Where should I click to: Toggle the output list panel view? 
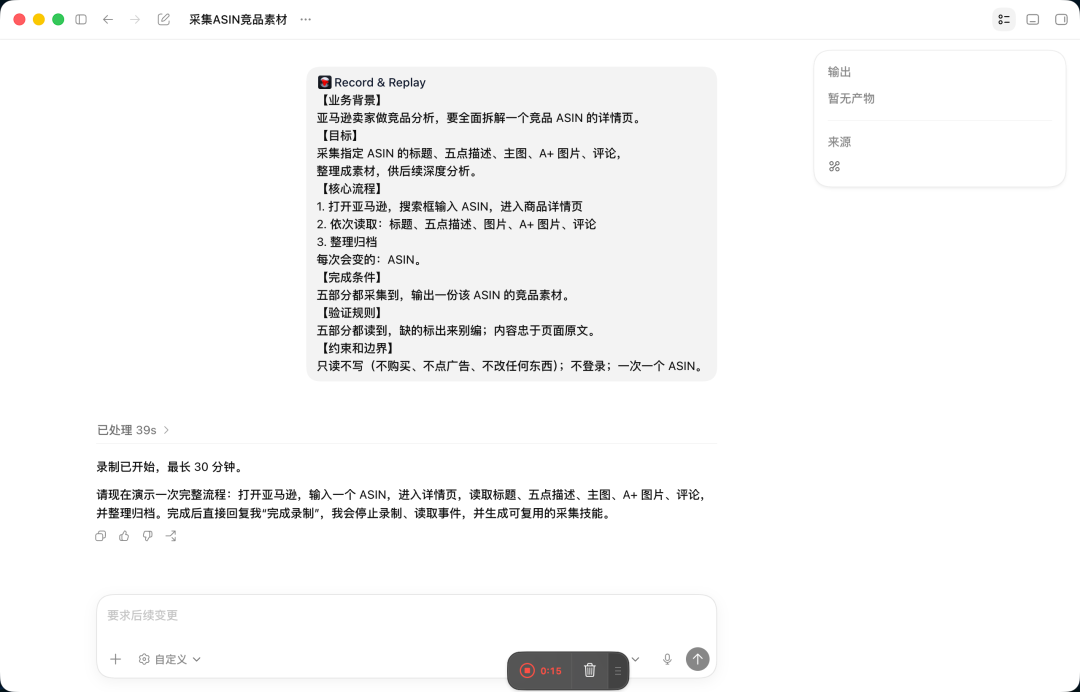click(1004, 19)
